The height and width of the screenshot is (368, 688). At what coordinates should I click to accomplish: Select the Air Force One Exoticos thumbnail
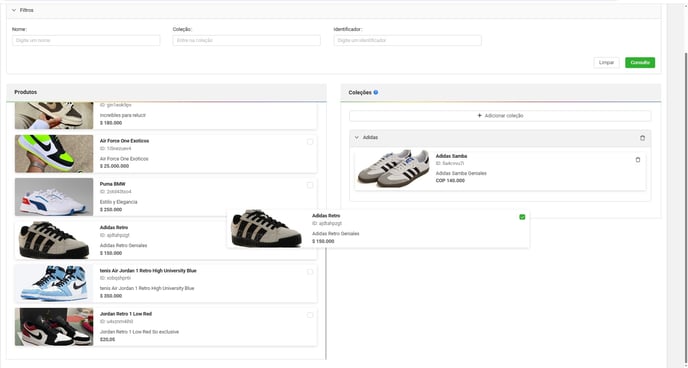tap(54, 154)
